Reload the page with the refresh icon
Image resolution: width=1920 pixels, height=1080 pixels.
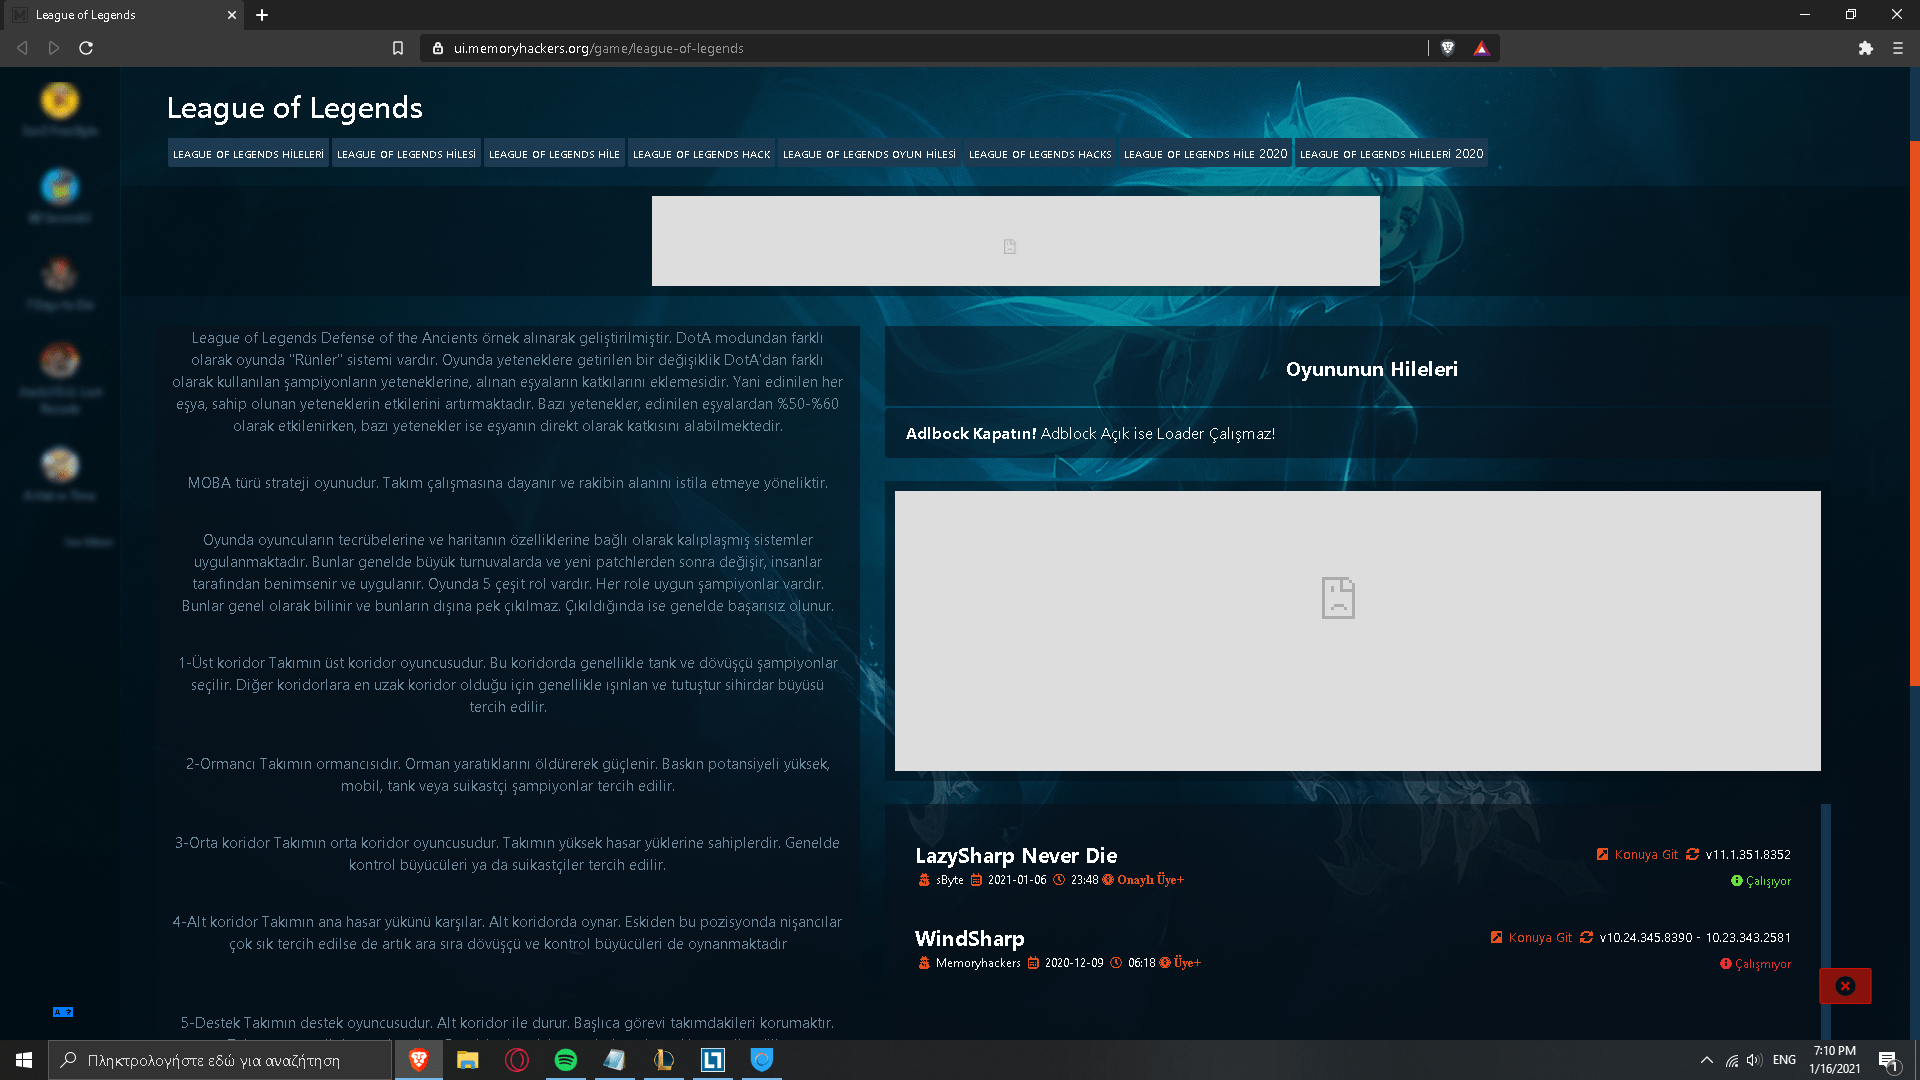86,48
